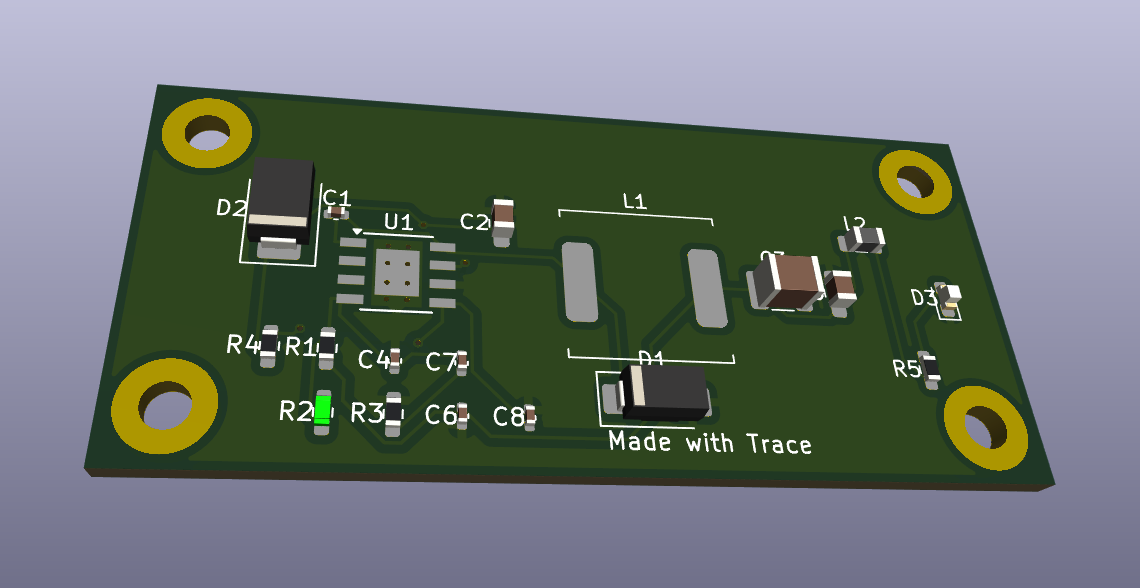Click the R5 resistor on the right
1140x588 pixels.
pyautogui.click(x=930, y=370)
